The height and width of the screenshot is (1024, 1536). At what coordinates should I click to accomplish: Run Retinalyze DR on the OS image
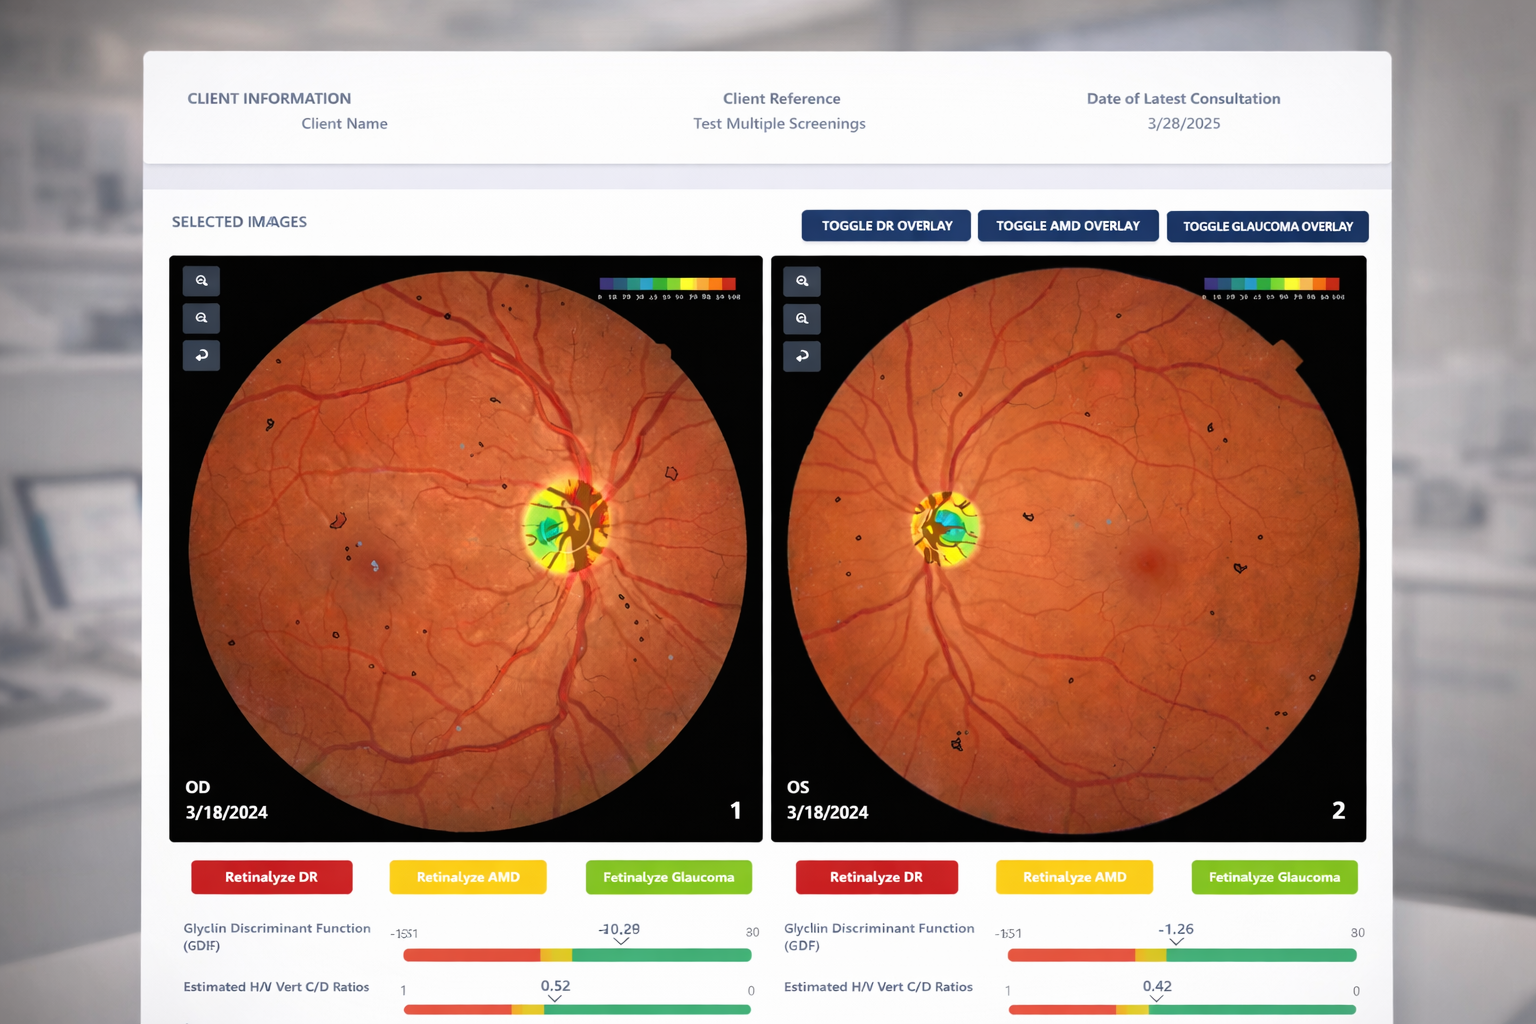click(x=876, y=877)
